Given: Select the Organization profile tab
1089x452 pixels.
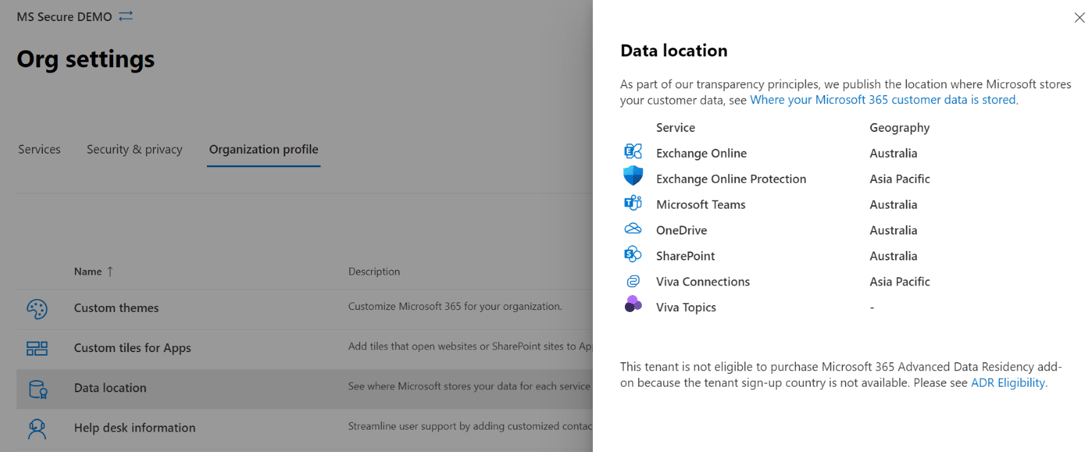Looking at the screenshot, I should pos(264,149).
